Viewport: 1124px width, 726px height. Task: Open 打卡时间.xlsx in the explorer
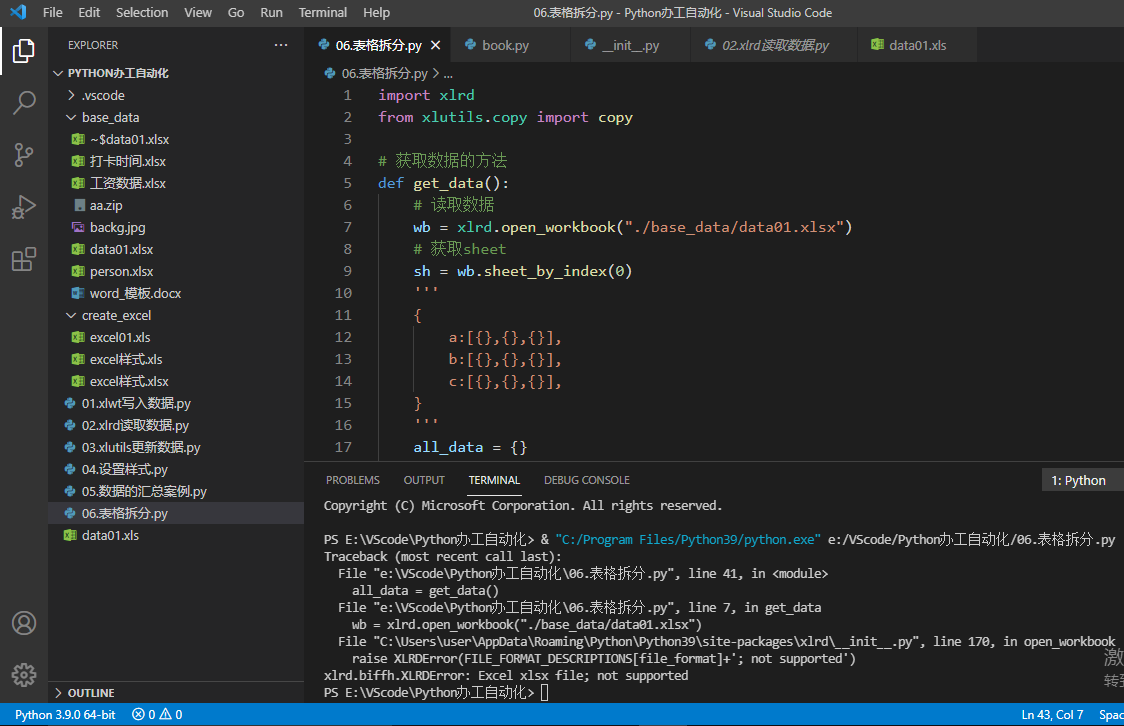pos(176,161)
